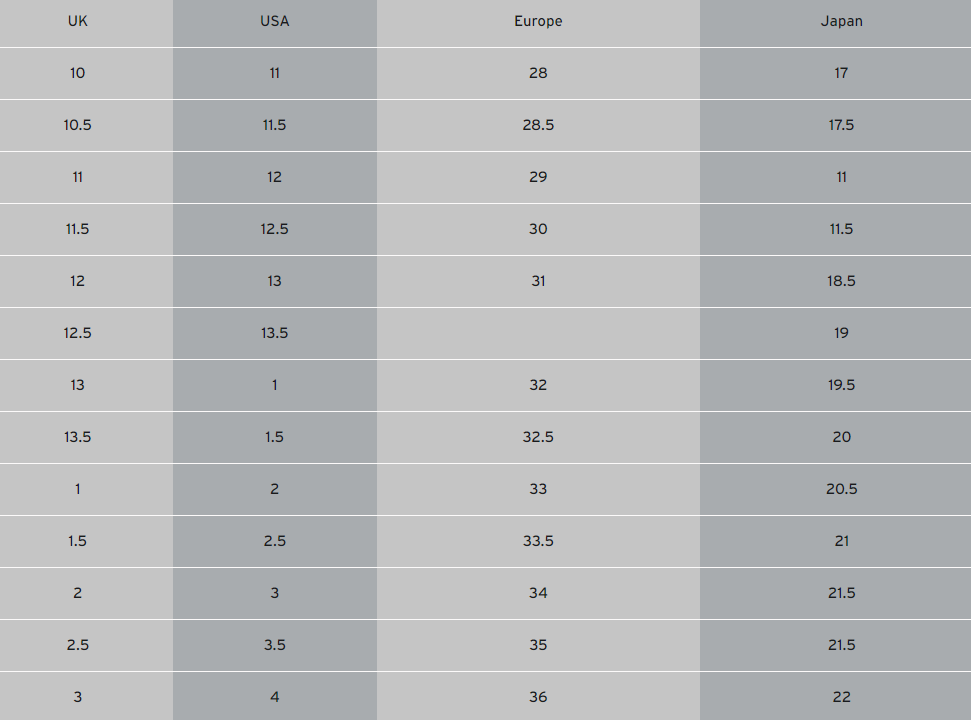Select Europe size 32.5 cell
Screen dimensions: 971x720
(x=538, y=437)
